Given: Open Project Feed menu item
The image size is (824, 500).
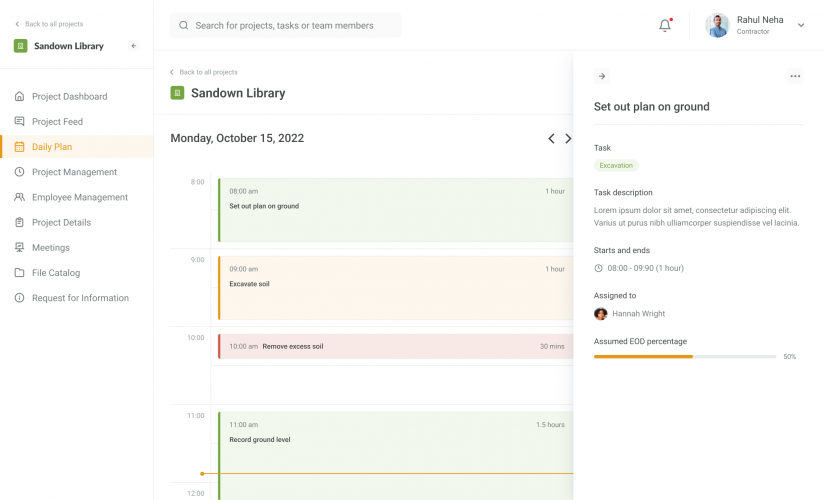Looking at the screenshot, I should tap(77, 121).
